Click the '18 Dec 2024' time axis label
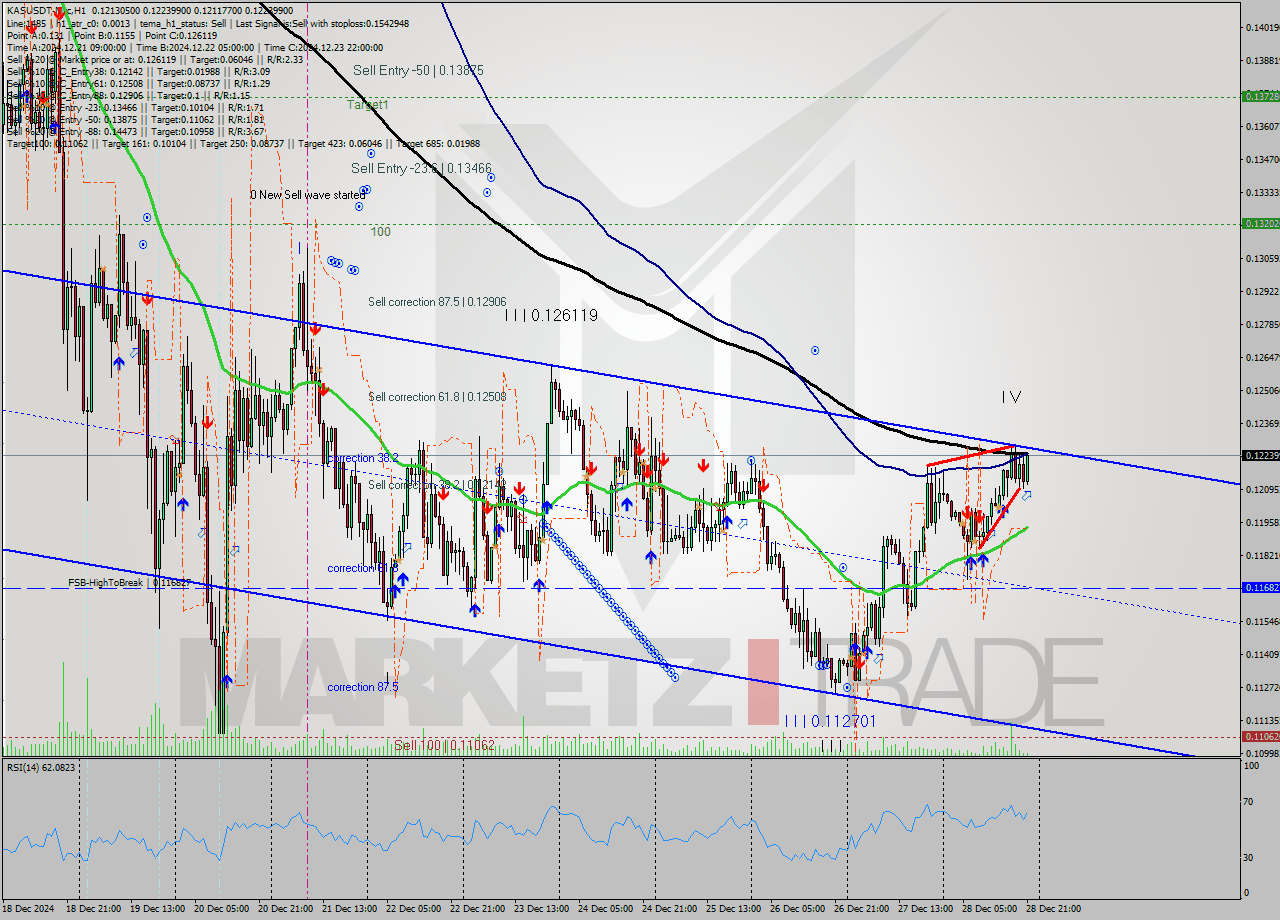This screenshot has width=1280, height=920. [x=30, y=909]
